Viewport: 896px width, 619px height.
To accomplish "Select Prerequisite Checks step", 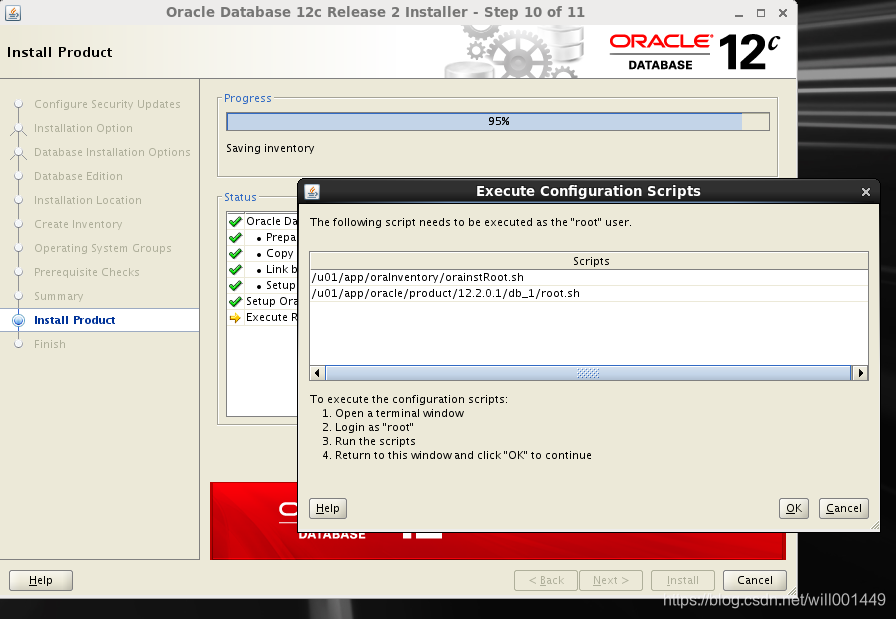I will coord(87,272).
